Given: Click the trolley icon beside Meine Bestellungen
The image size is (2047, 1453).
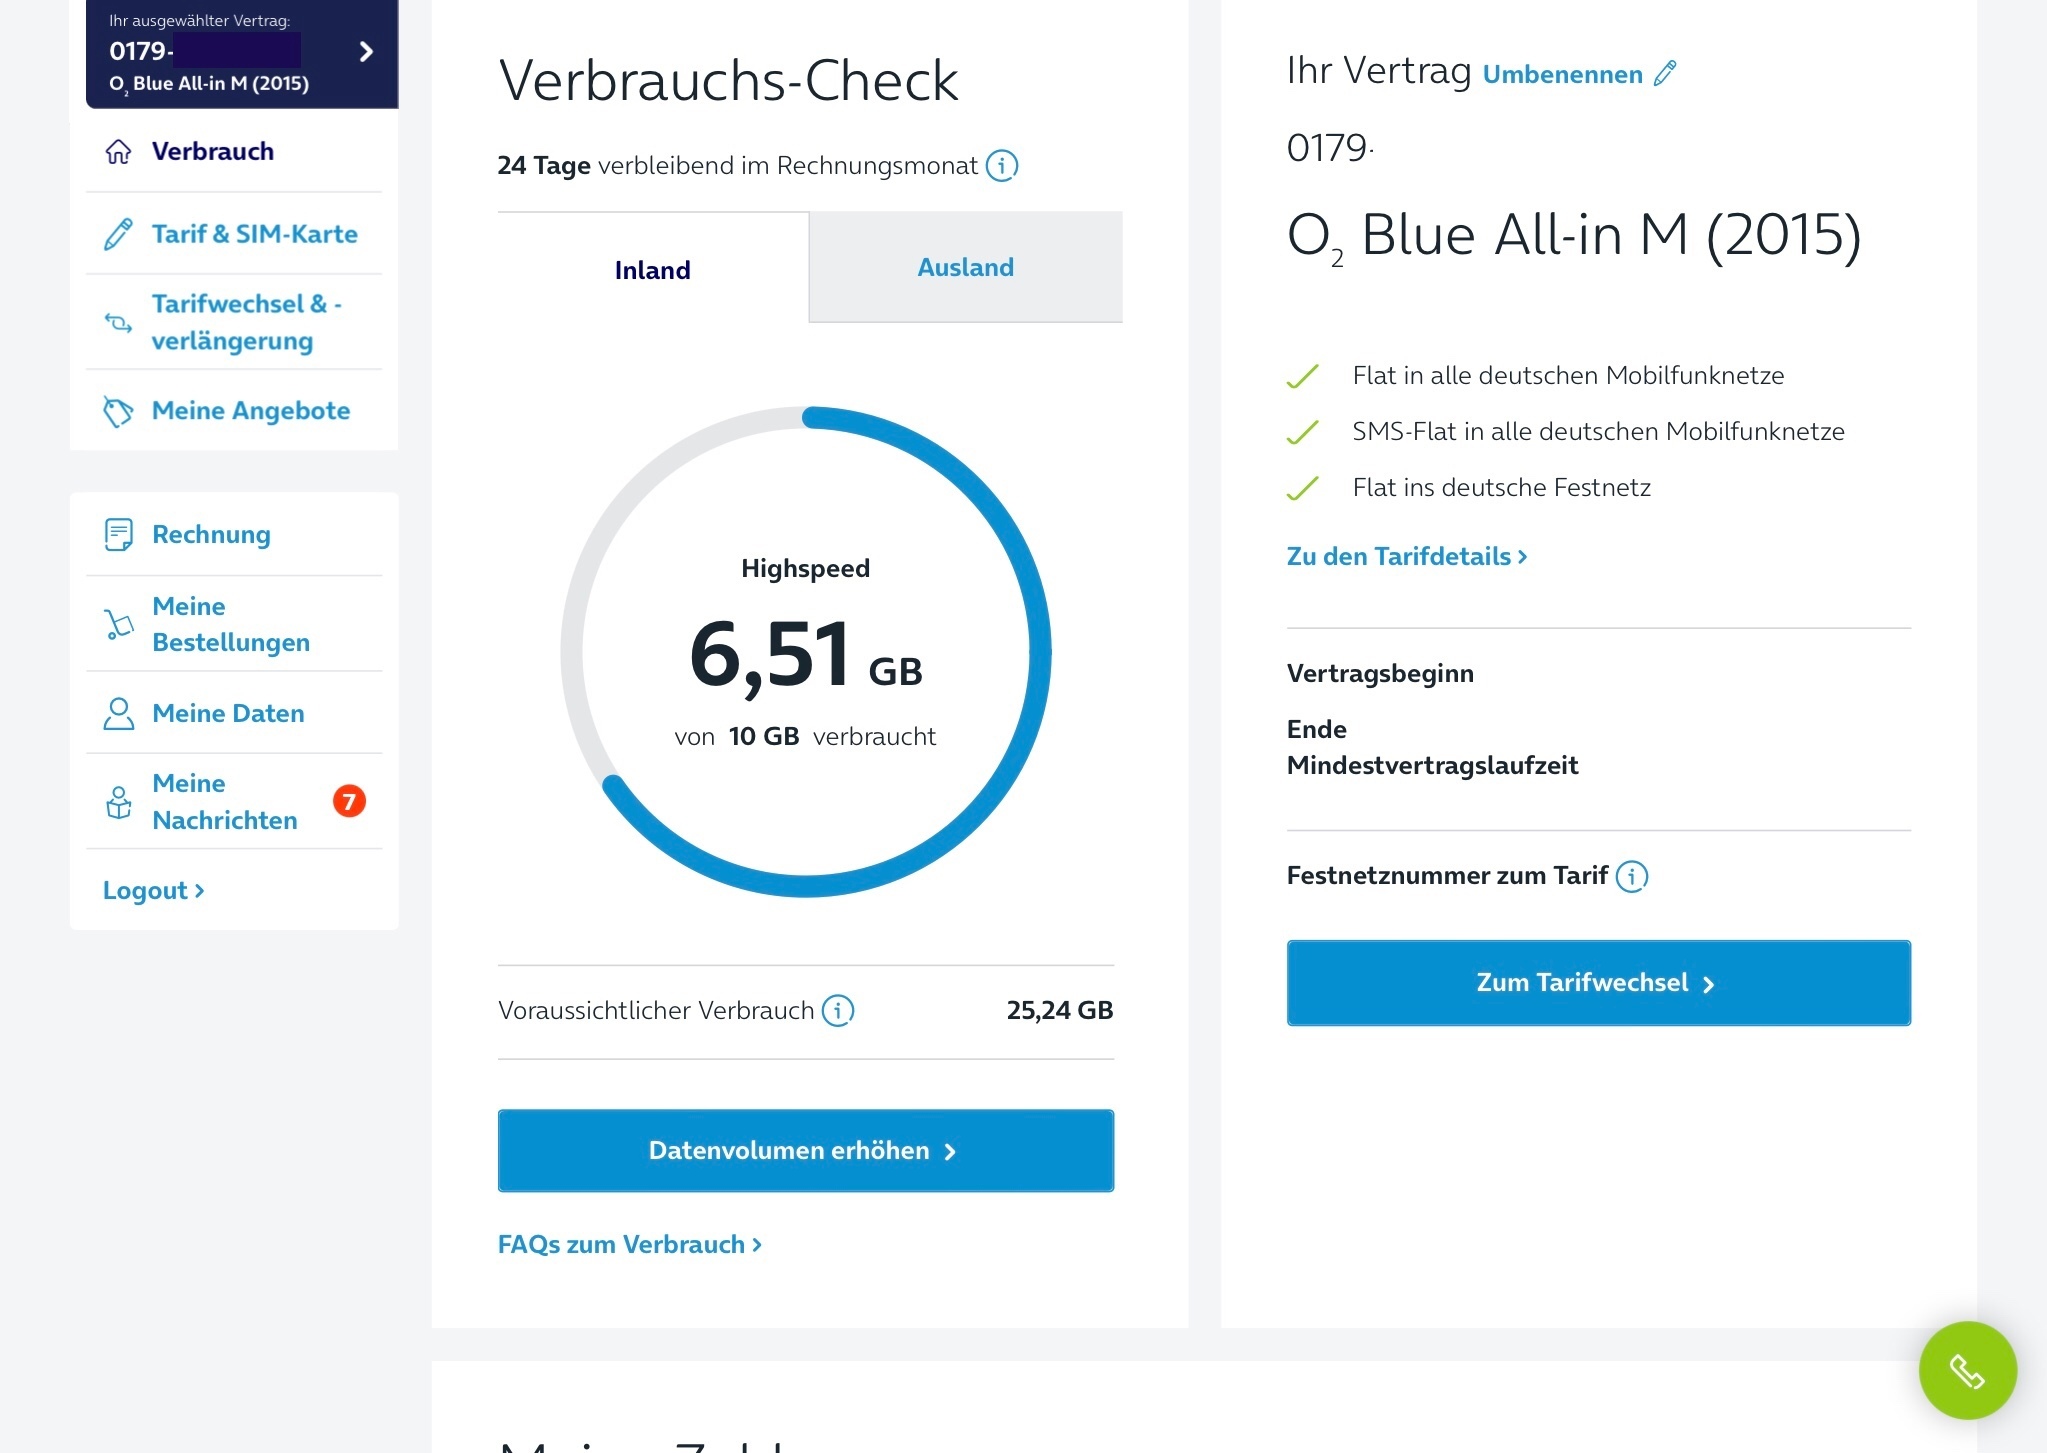Looking at the screenshot, I should [x=118, y=624].
